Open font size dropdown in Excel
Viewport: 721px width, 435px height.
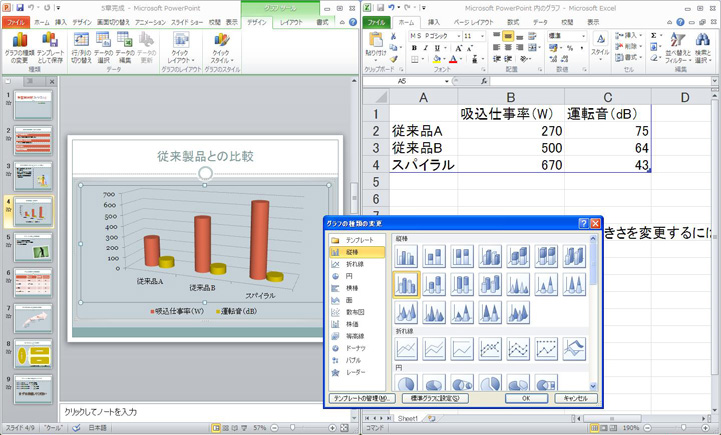point(482,36)
